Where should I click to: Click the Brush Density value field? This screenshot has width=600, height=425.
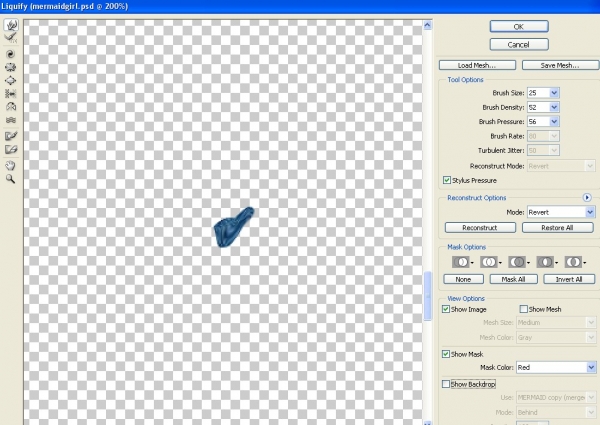(538, 107)
